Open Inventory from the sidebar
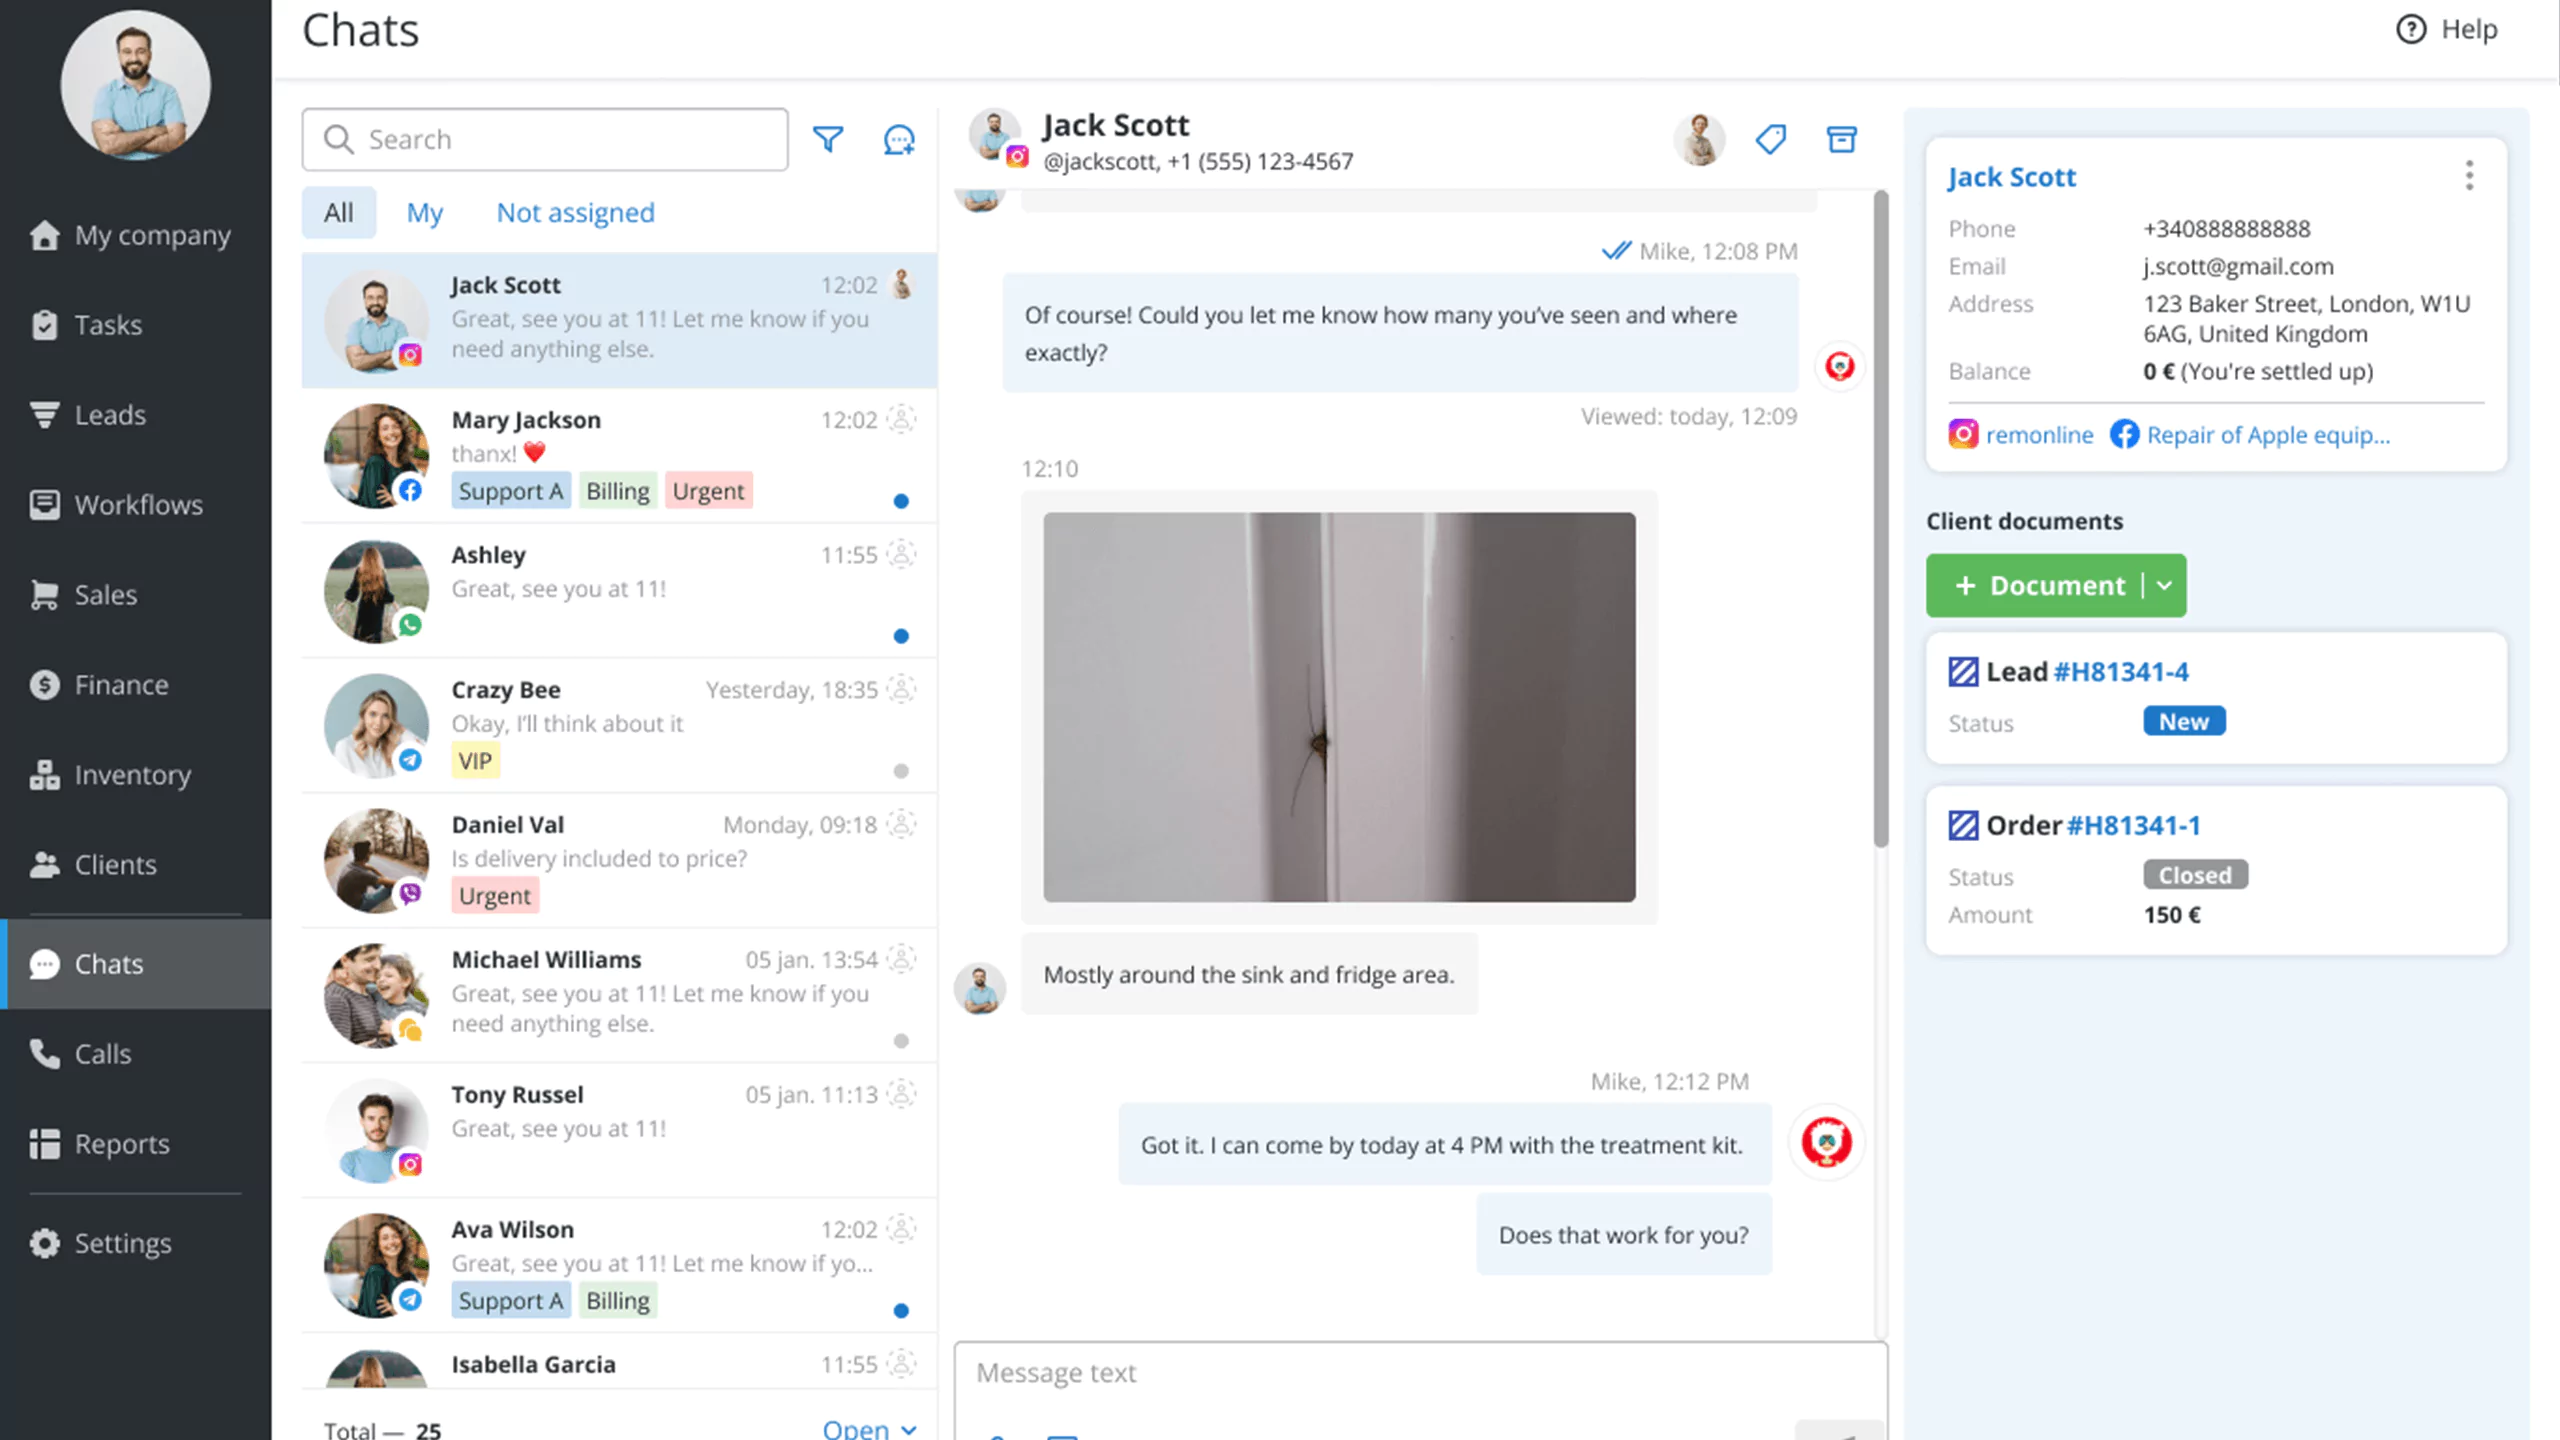The image size is (2560, 1440). tap(132, 774)
